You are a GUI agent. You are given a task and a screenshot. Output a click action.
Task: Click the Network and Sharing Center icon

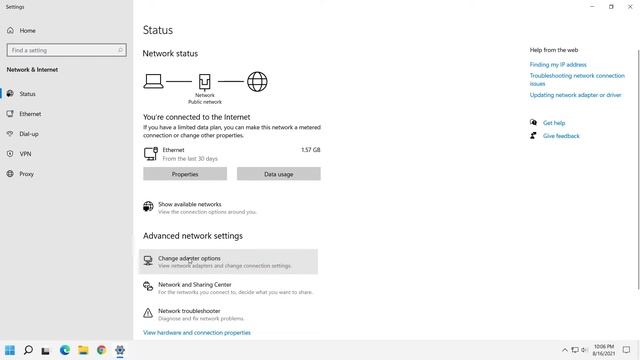click(148, 287)
